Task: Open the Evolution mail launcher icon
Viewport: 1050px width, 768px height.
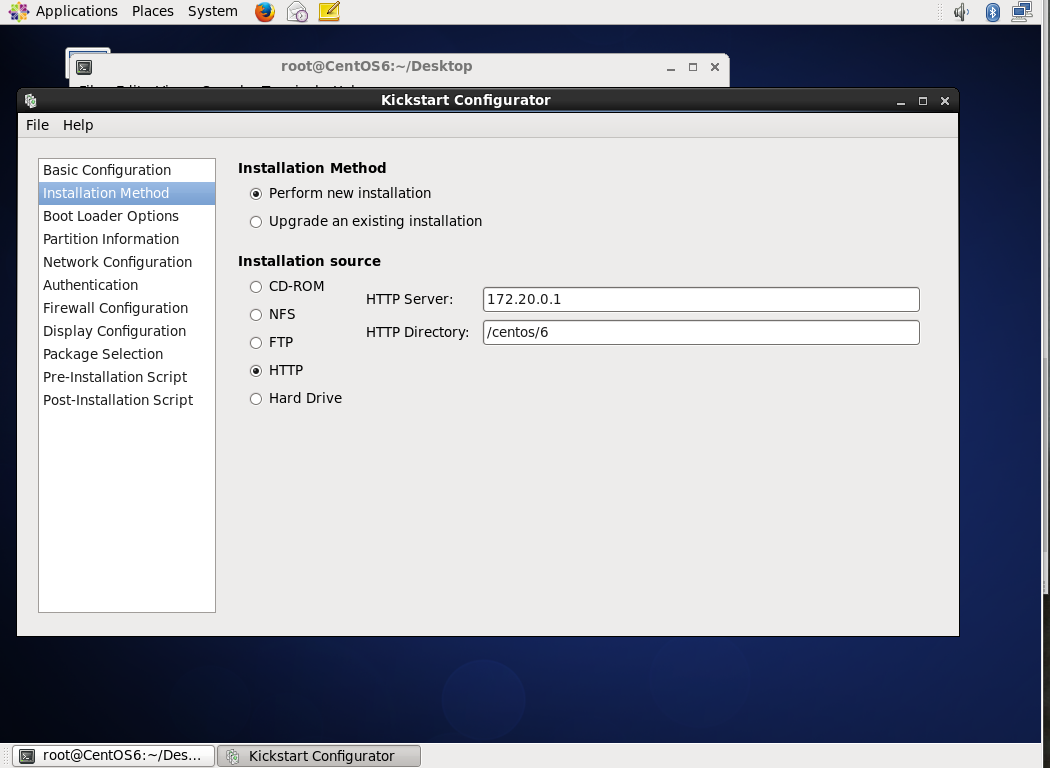Action: (297, 11)
